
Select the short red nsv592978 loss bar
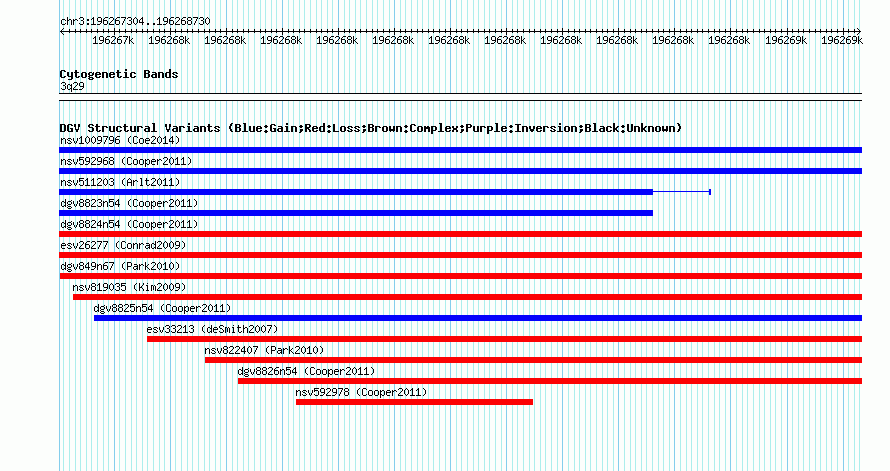click(414, 402)
